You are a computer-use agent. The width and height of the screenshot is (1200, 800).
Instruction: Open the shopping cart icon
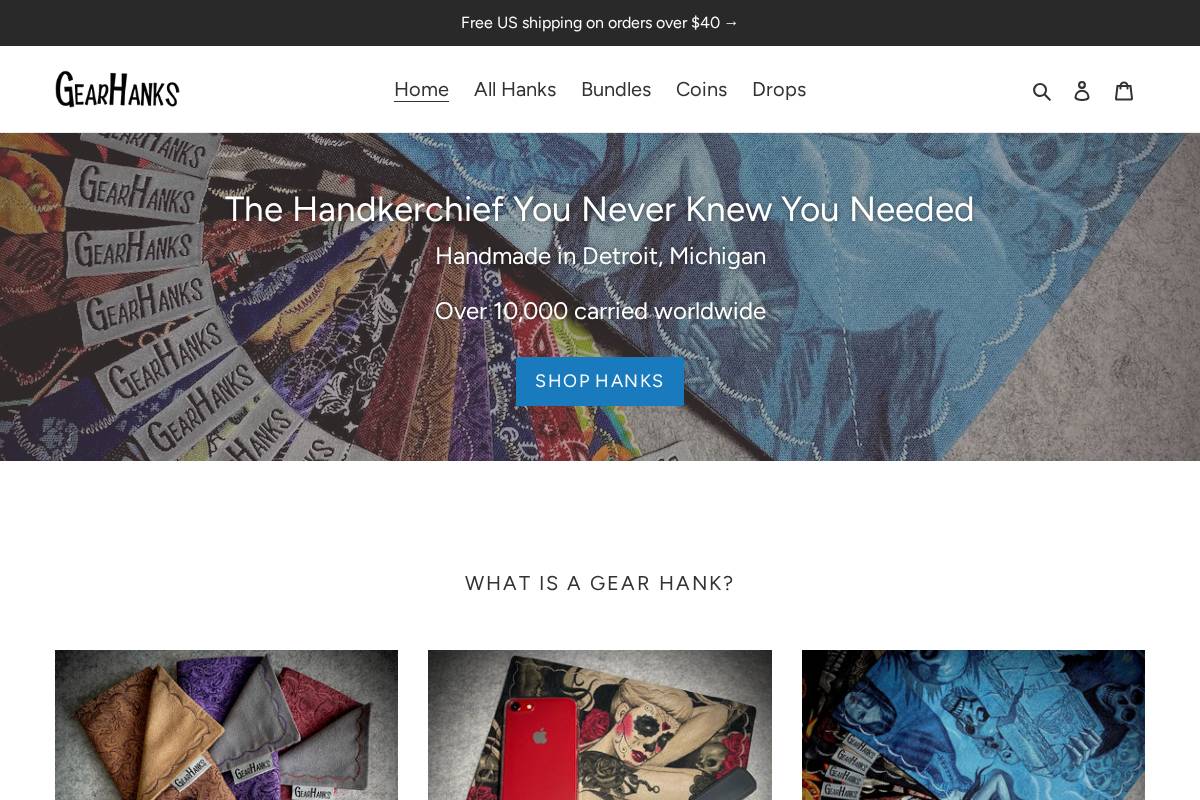pos(1124,91)
